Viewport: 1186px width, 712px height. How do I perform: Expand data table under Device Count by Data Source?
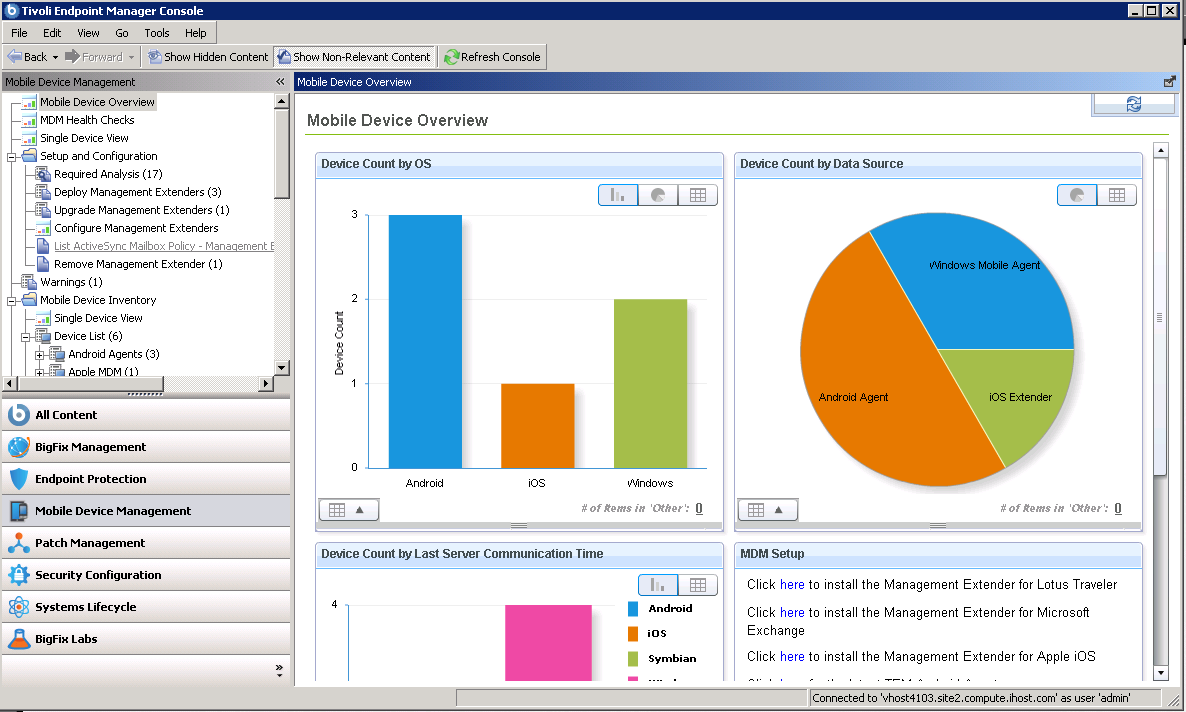(x=768, y=510)
